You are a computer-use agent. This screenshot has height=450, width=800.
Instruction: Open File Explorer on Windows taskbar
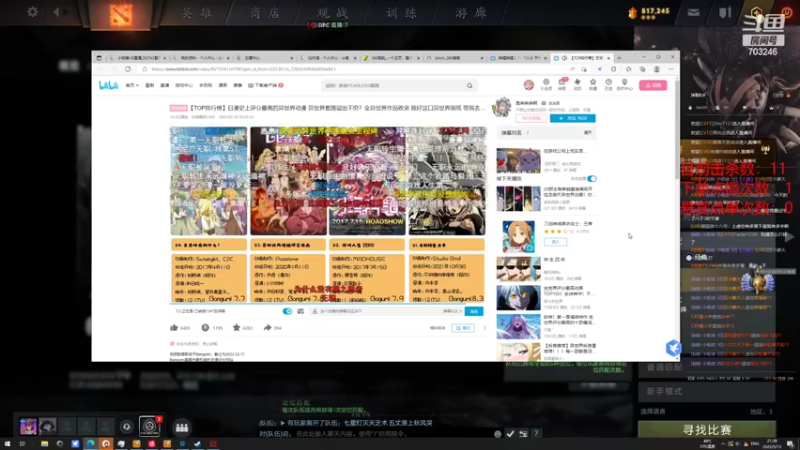click(x=44, y=444)
